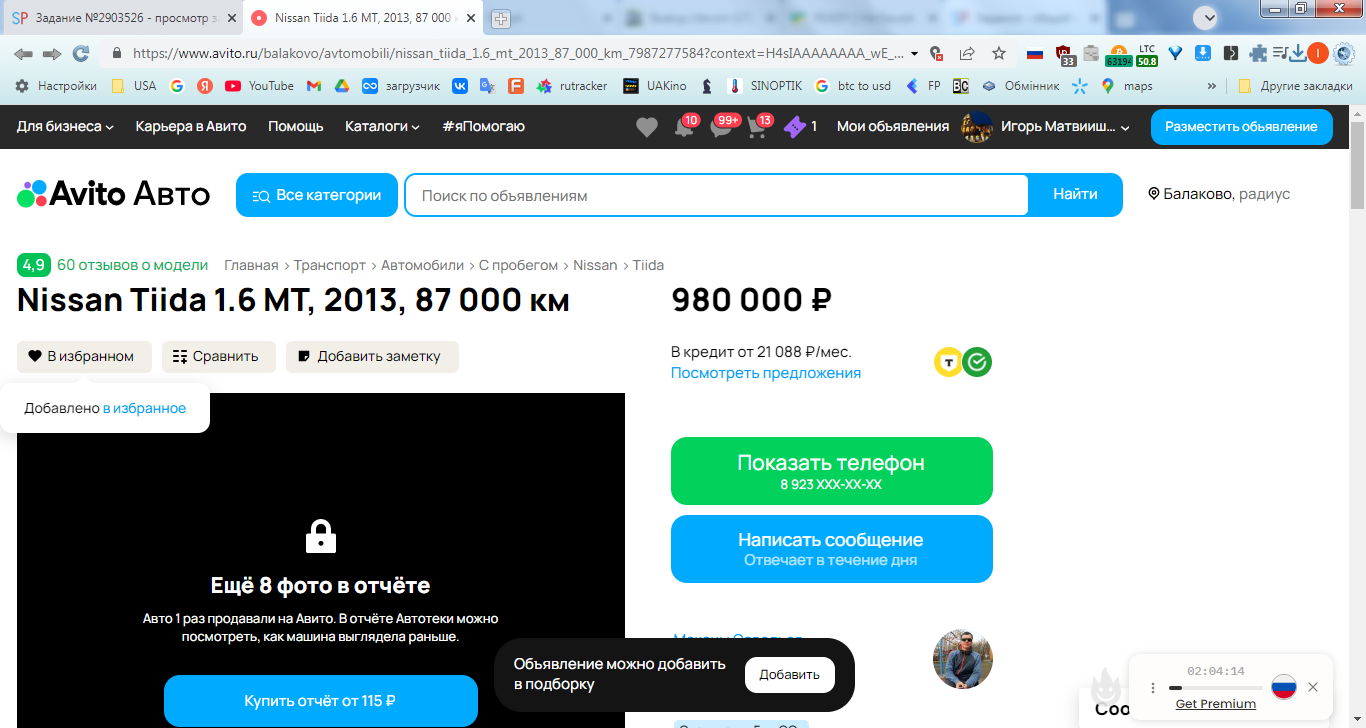The height and width of the screenshot is (728, 1366).
Task: Open the Все категории dropdown button
Action: coord(317,195)
